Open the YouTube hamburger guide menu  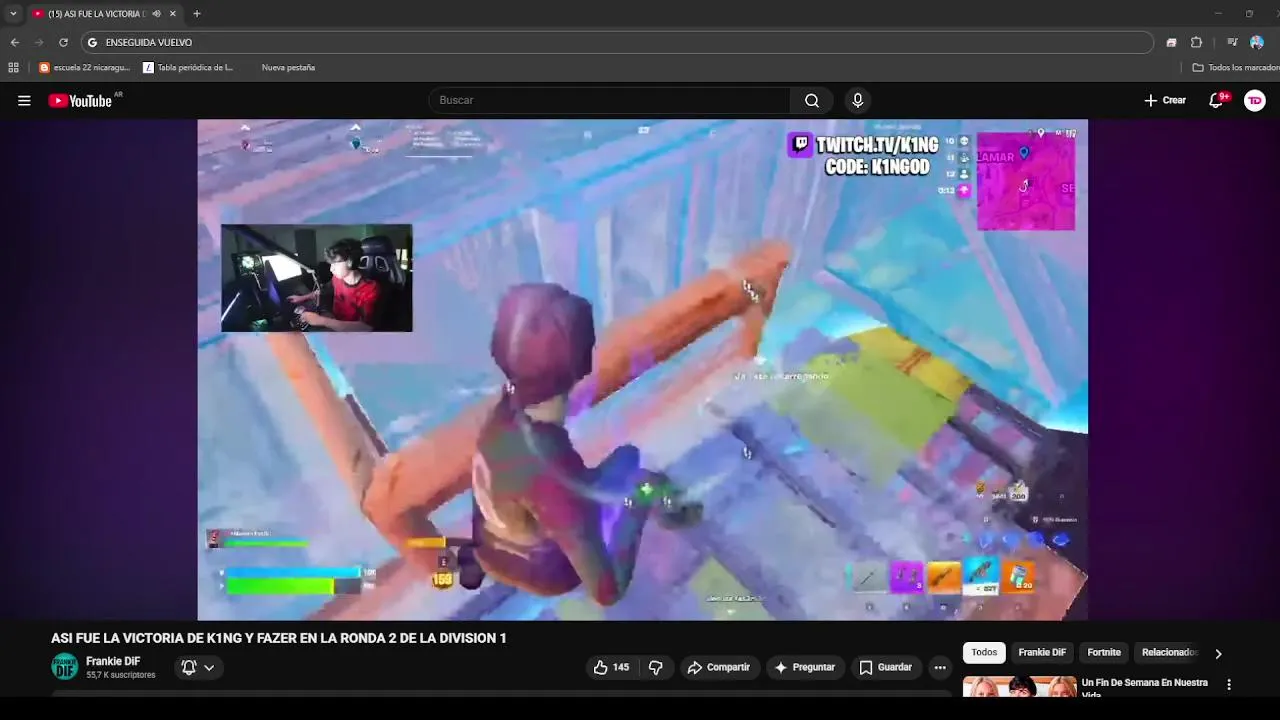[24, 100]
